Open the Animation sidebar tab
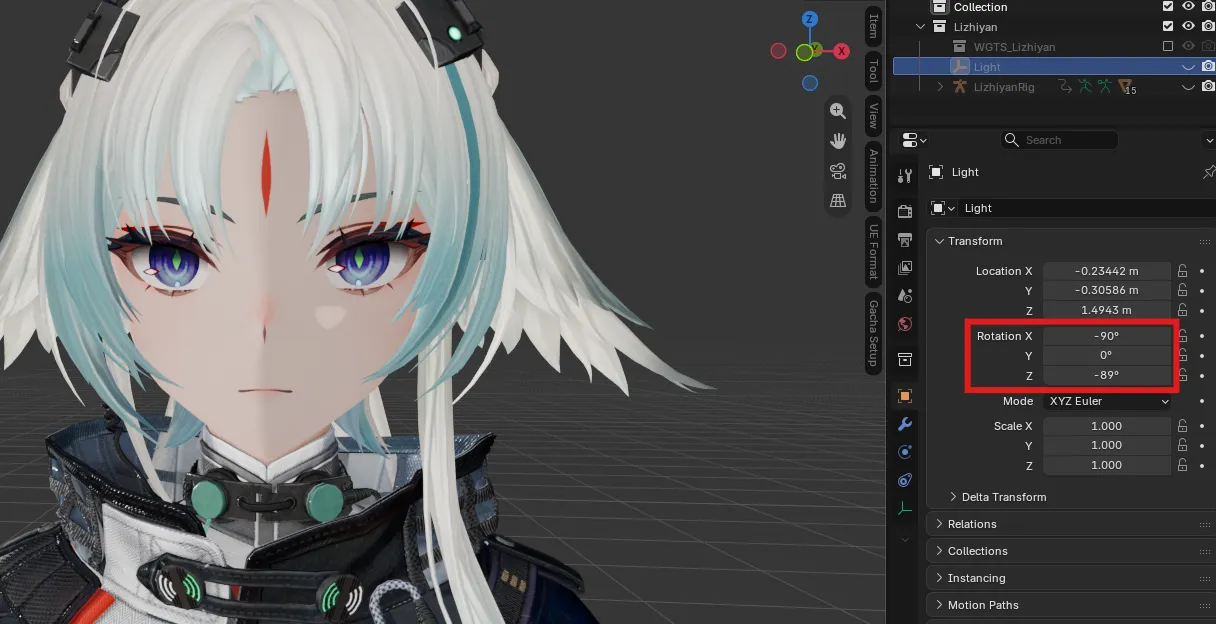The width and height of the screenshot is (1216, 624). coord(873,176)
